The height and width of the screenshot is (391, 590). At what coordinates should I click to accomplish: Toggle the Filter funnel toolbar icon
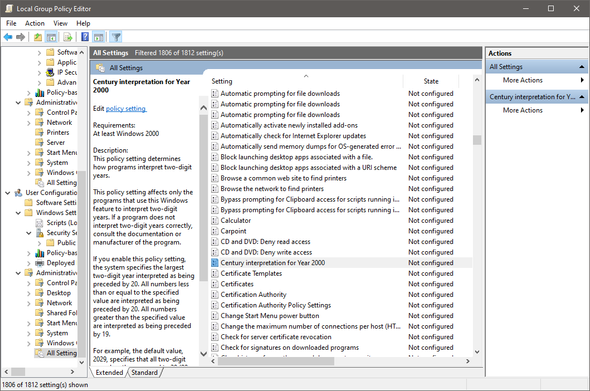click(116, 37)
